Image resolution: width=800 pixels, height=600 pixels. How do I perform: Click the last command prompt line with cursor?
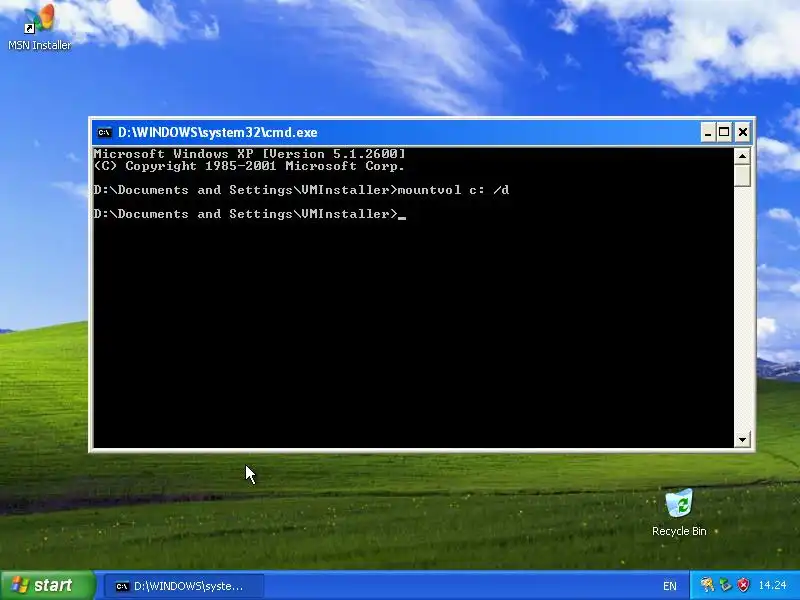tap(249, 214)
